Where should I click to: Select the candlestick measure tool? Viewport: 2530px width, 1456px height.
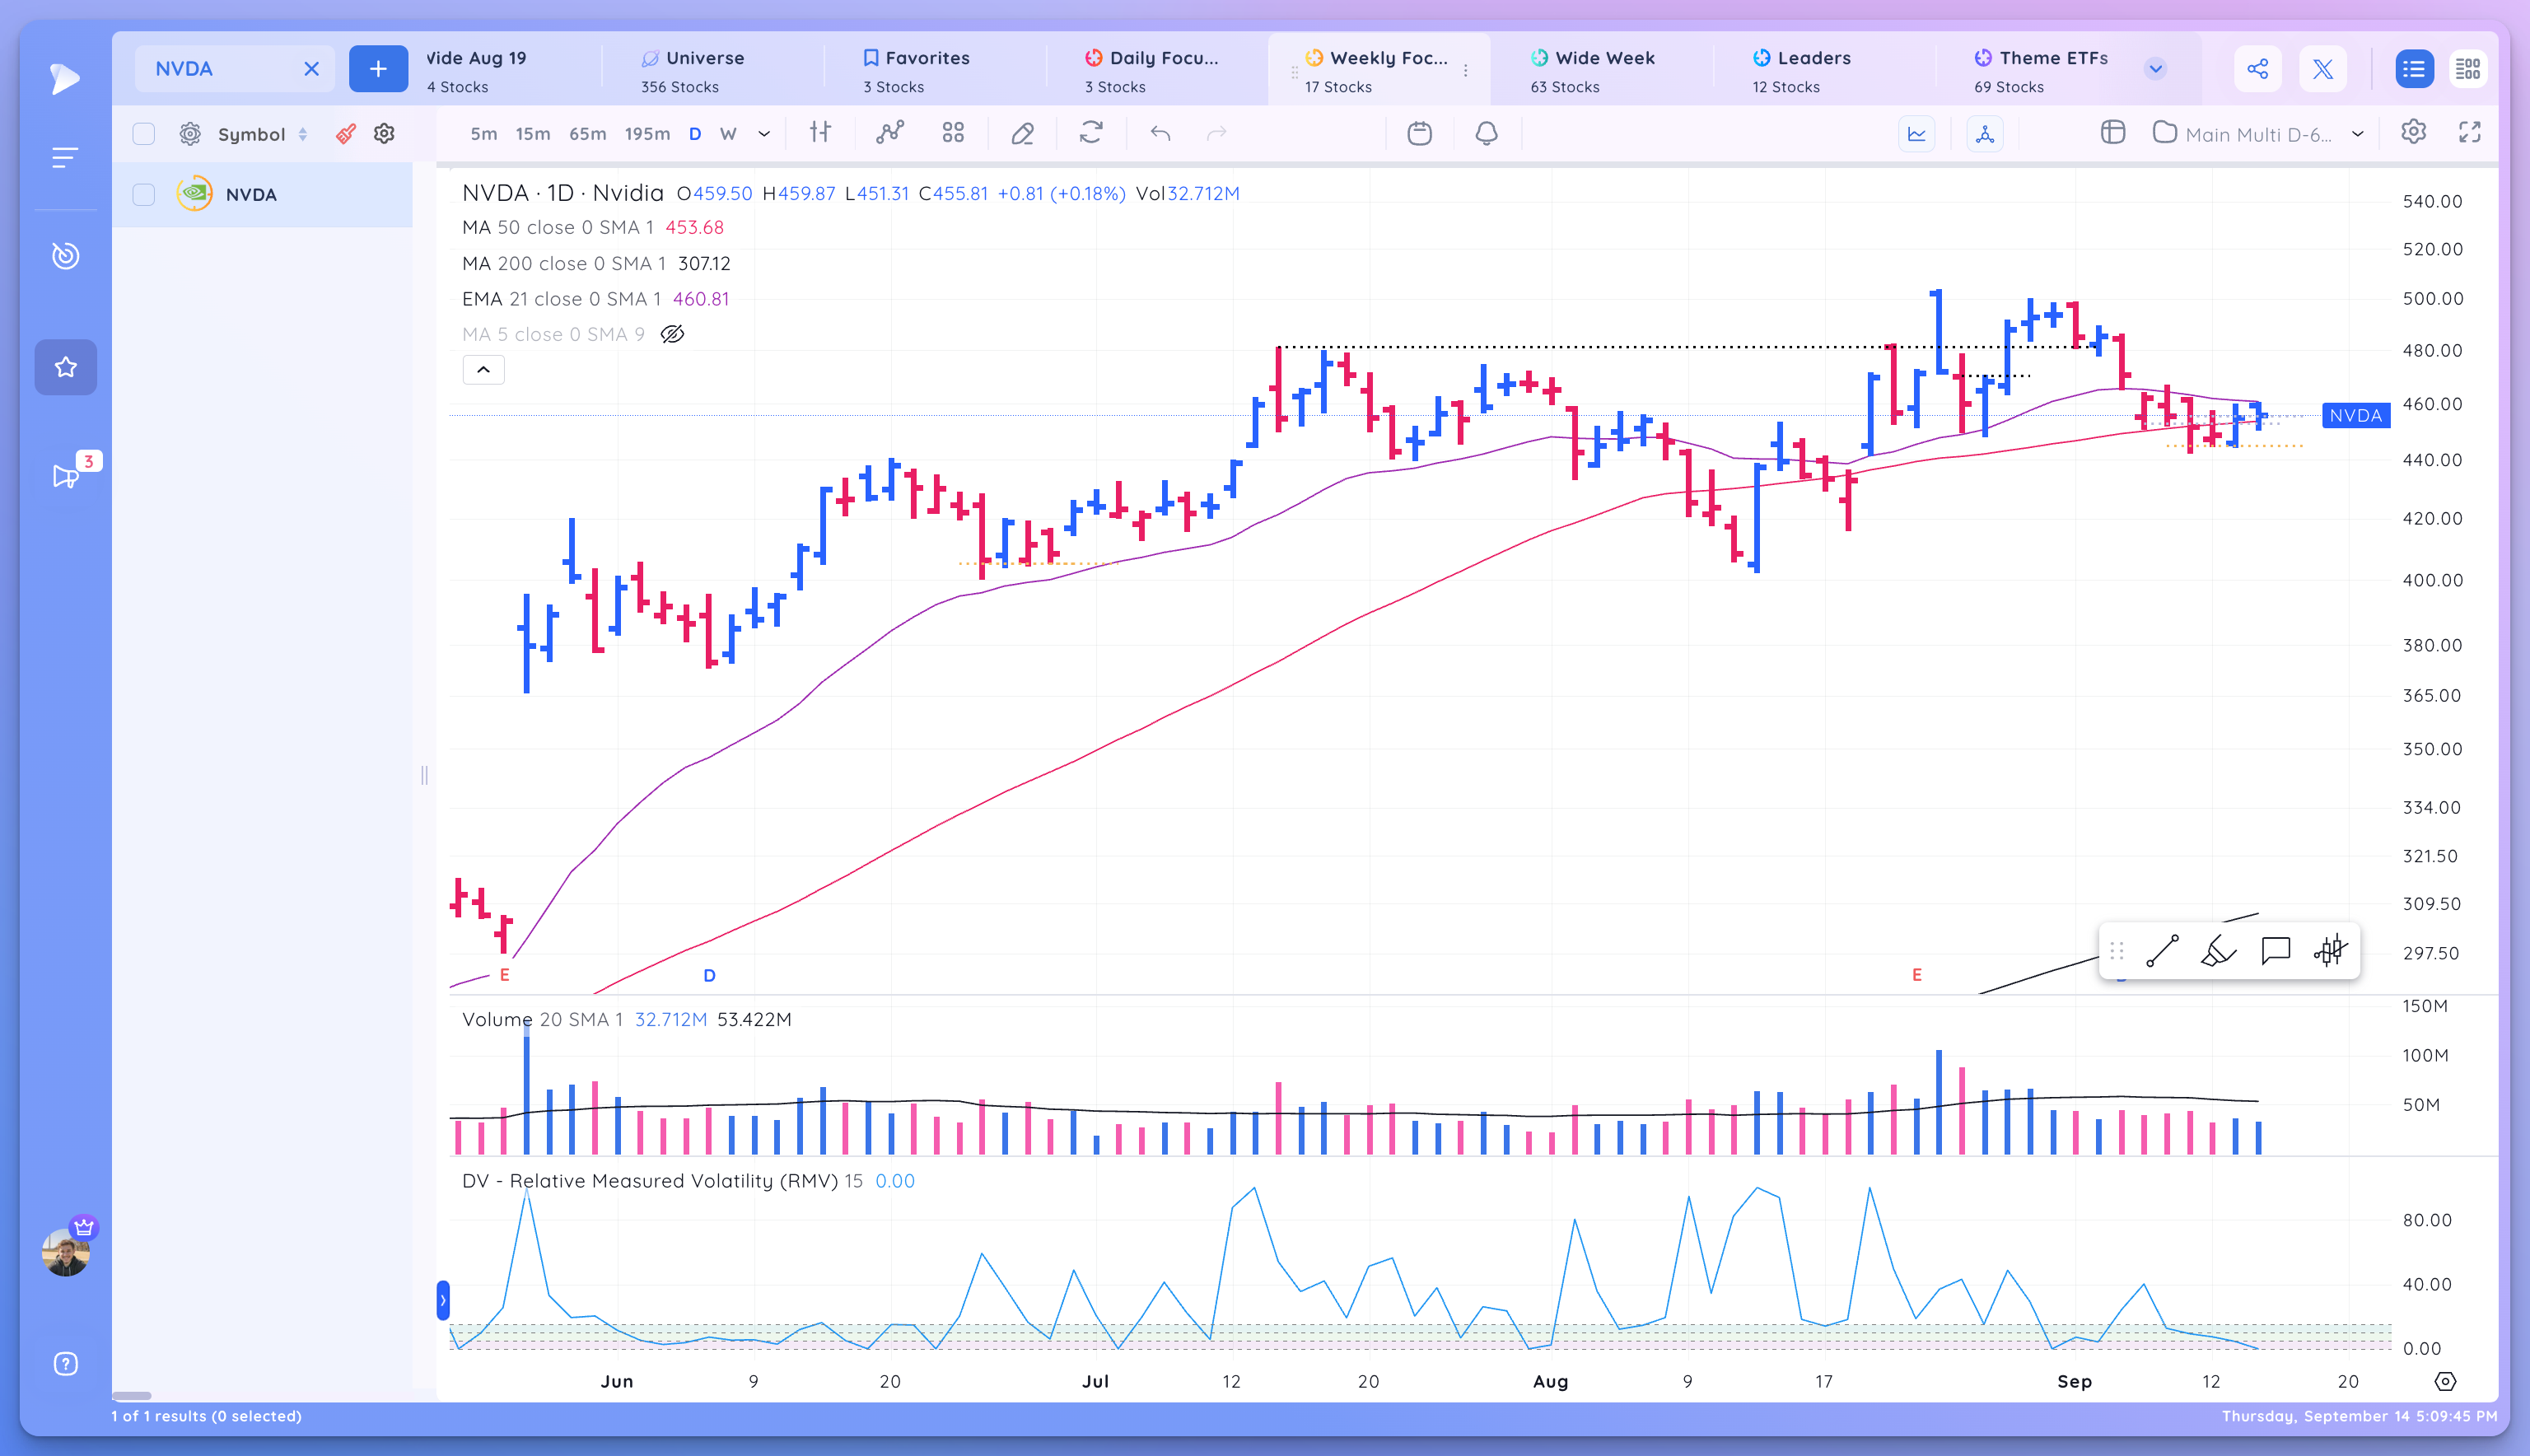(2331, 951)
